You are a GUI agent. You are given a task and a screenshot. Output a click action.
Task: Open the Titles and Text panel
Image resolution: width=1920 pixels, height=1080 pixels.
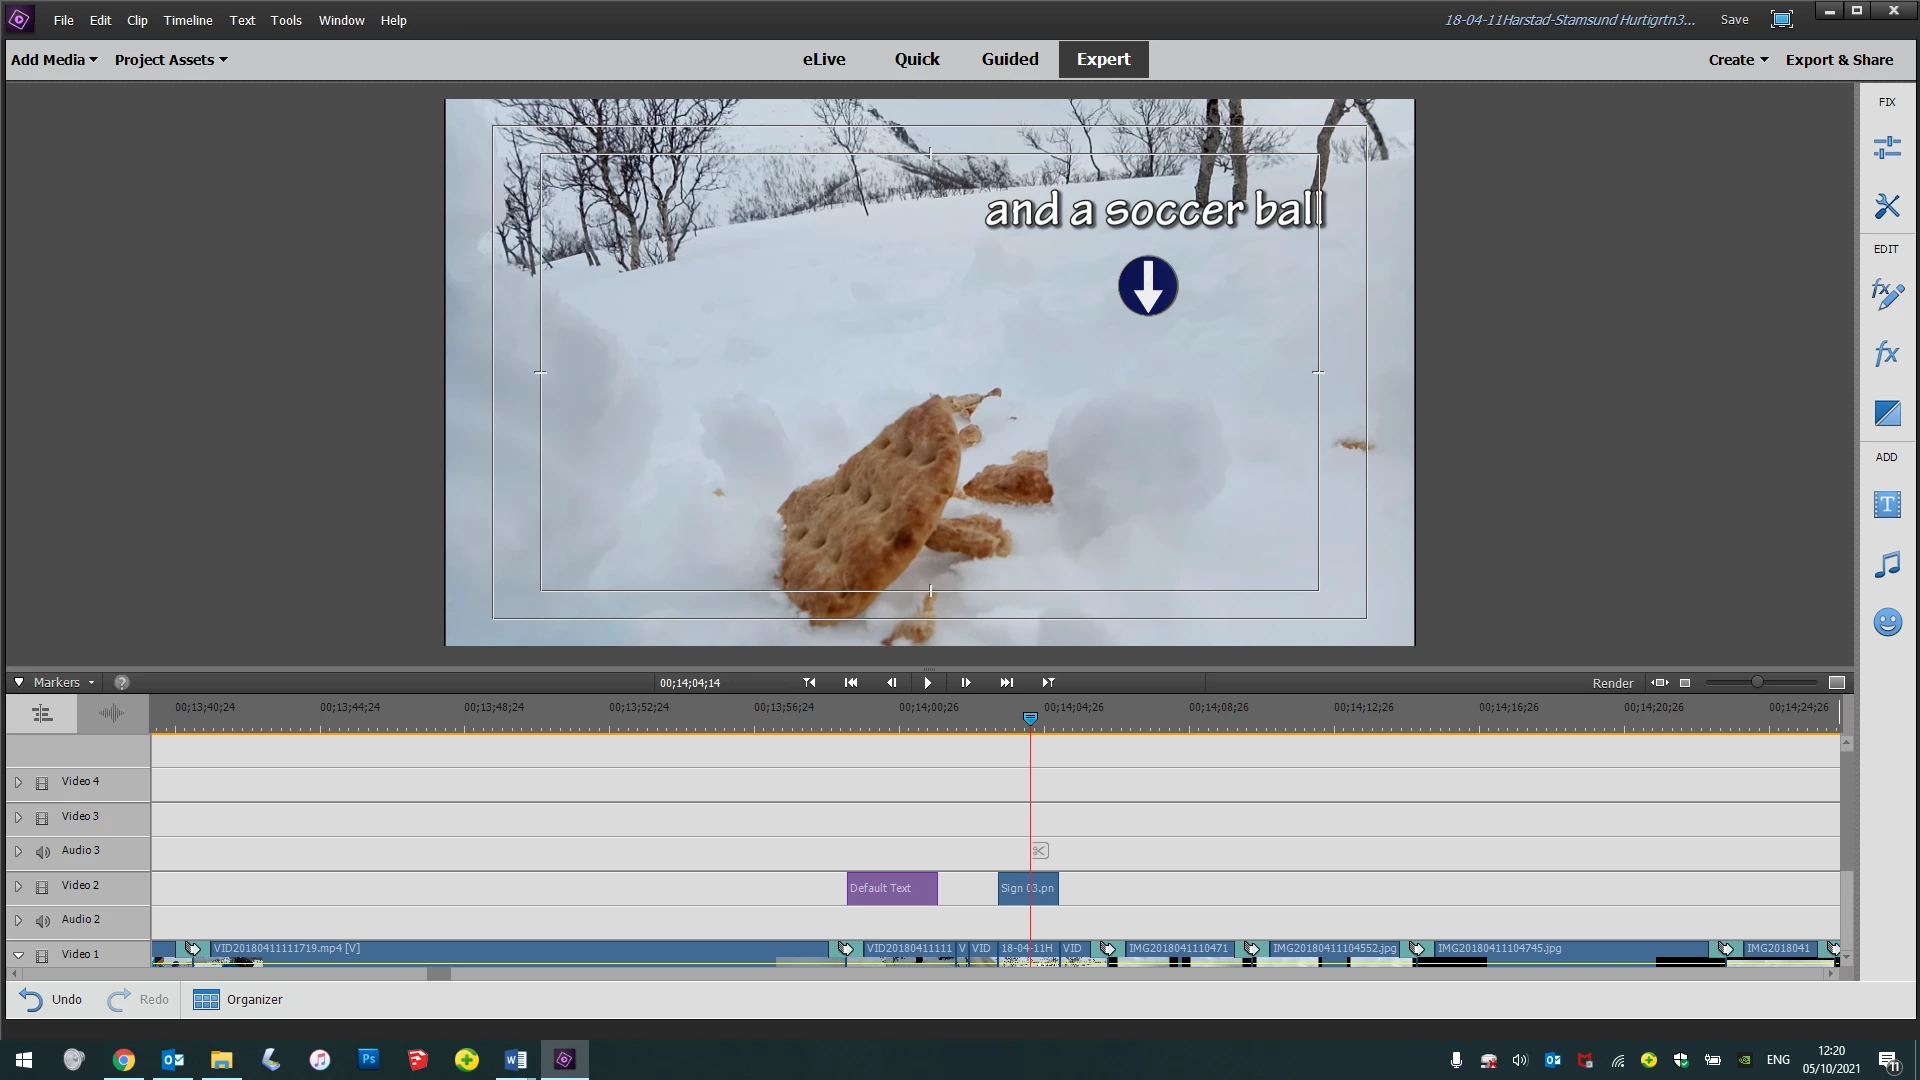click(x=1887, y=505)
